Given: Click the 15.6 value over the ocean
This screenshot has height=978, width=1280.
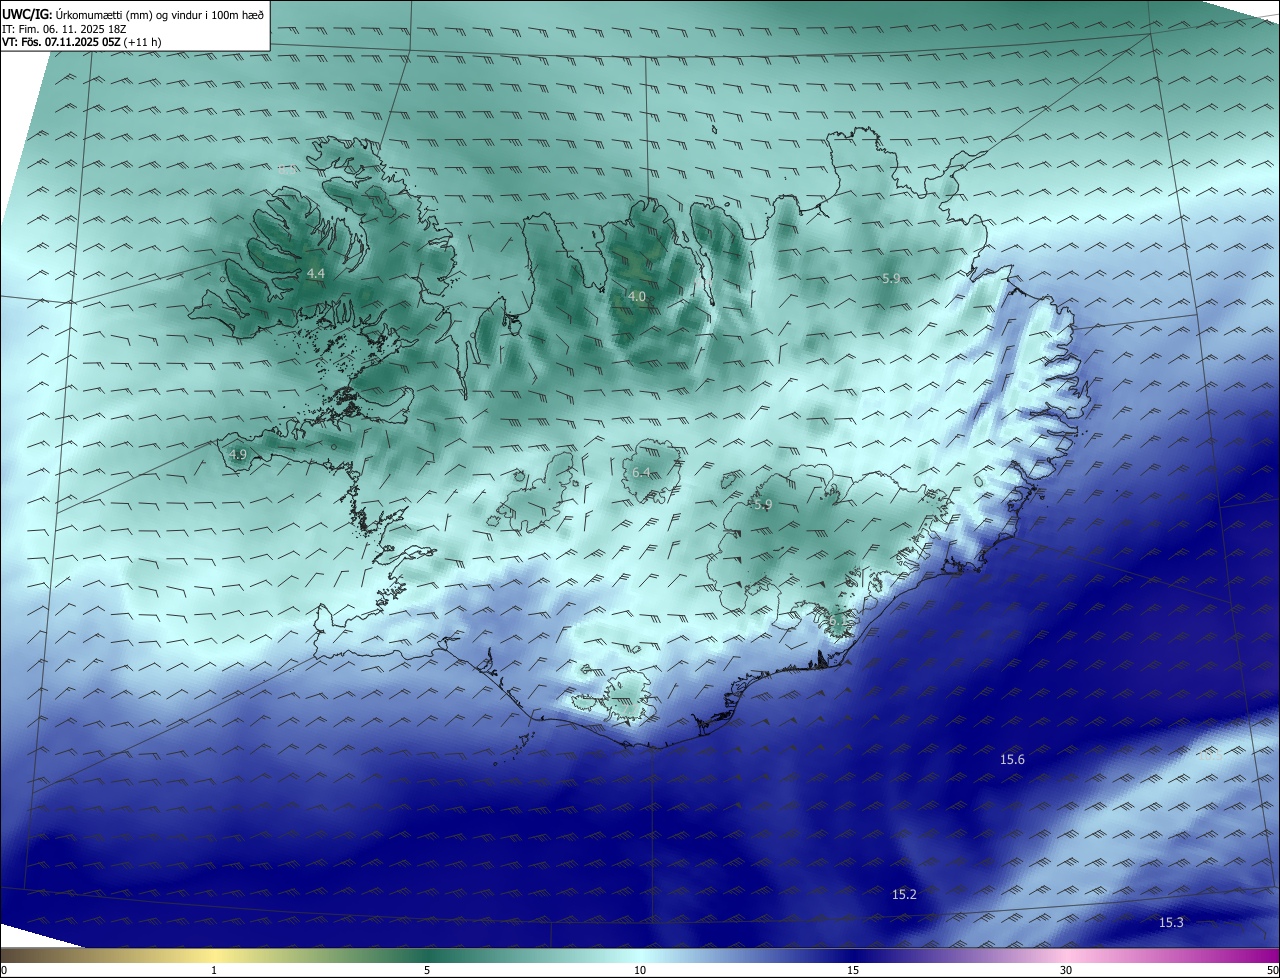Looking at the screenshot, I should click(x=1012, y=760).
